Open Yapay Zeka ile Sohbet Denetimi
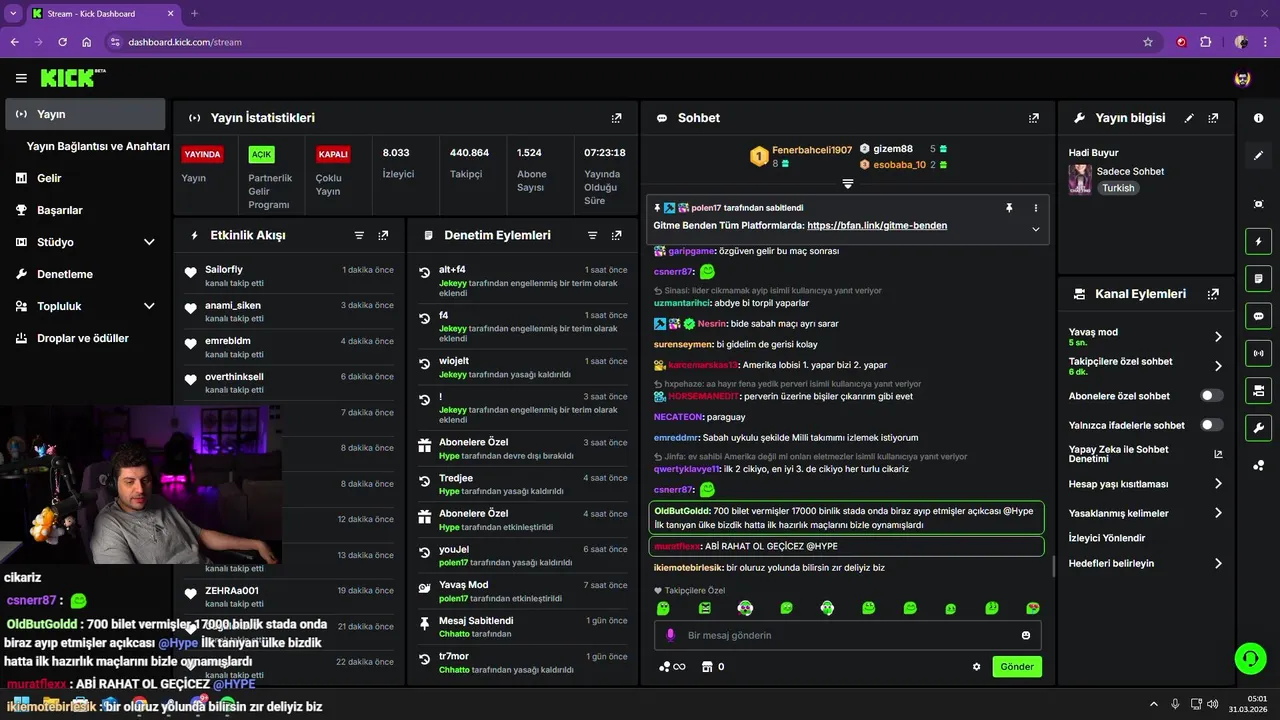The width and height of the screenshot is (1280, 720). point(1145,454)
